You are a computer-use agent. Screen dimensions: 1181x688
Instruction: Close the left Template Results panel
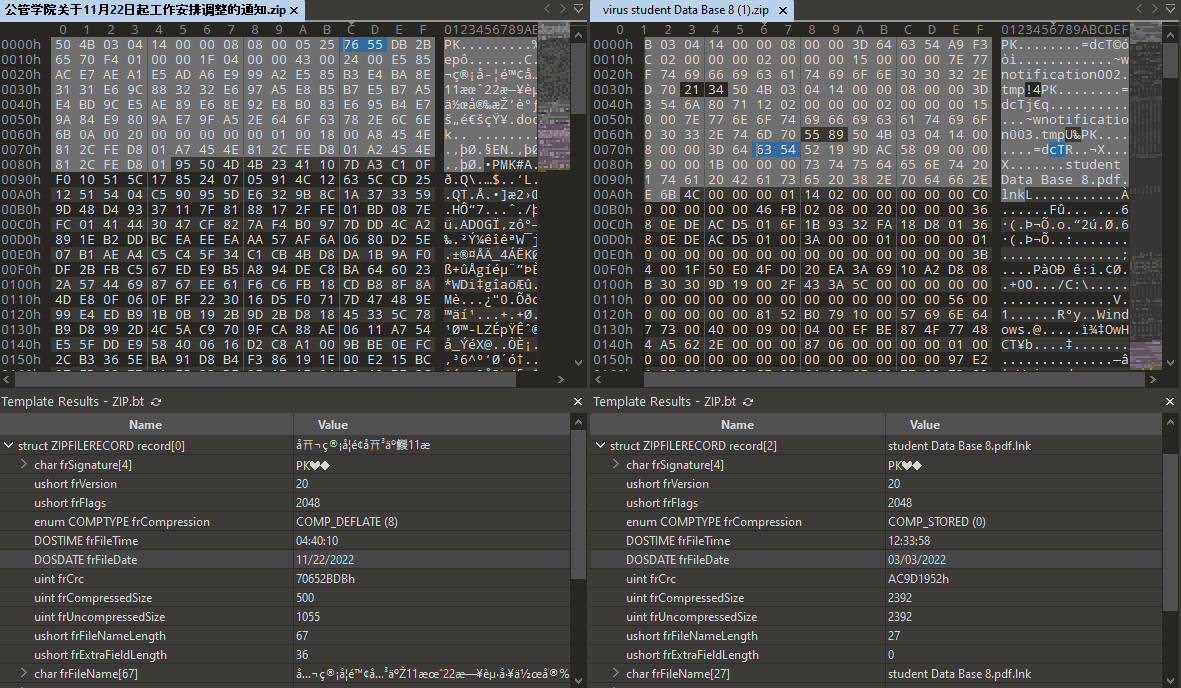[578, 402]
